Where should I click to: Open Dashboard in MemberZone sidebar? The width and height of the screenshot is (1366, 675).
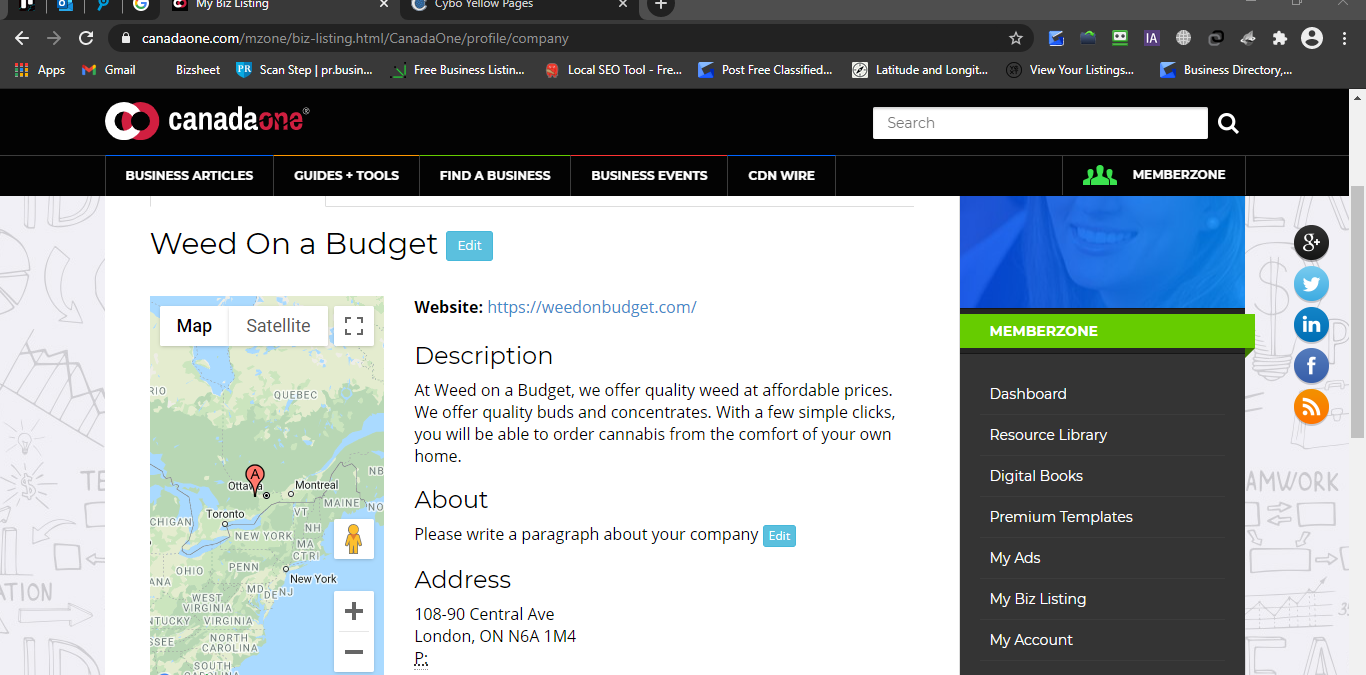coord(1028,394)
